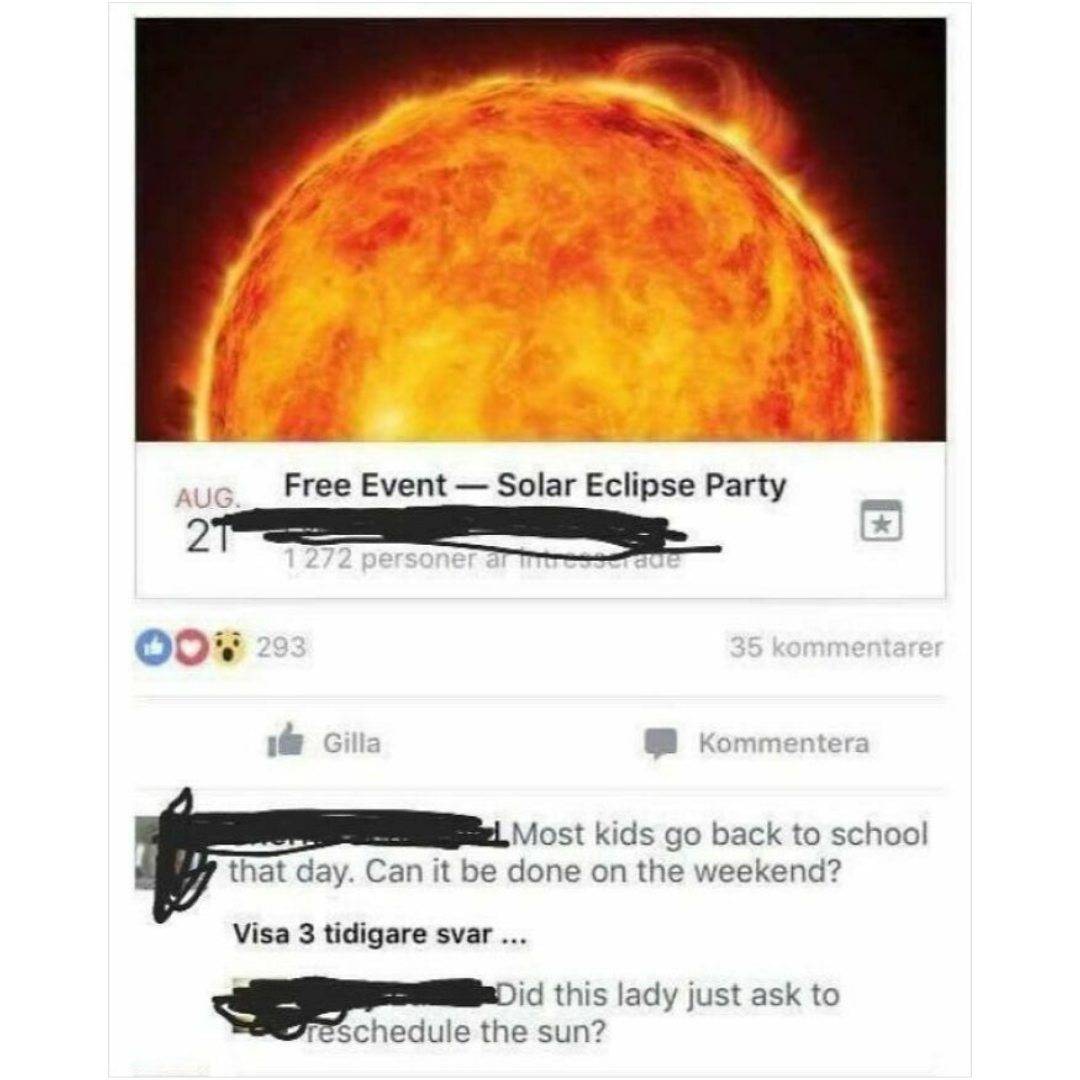1080x1080 pixels.
Task: Open the Free Event Solar Eclipse Party title
Action: 535,486
